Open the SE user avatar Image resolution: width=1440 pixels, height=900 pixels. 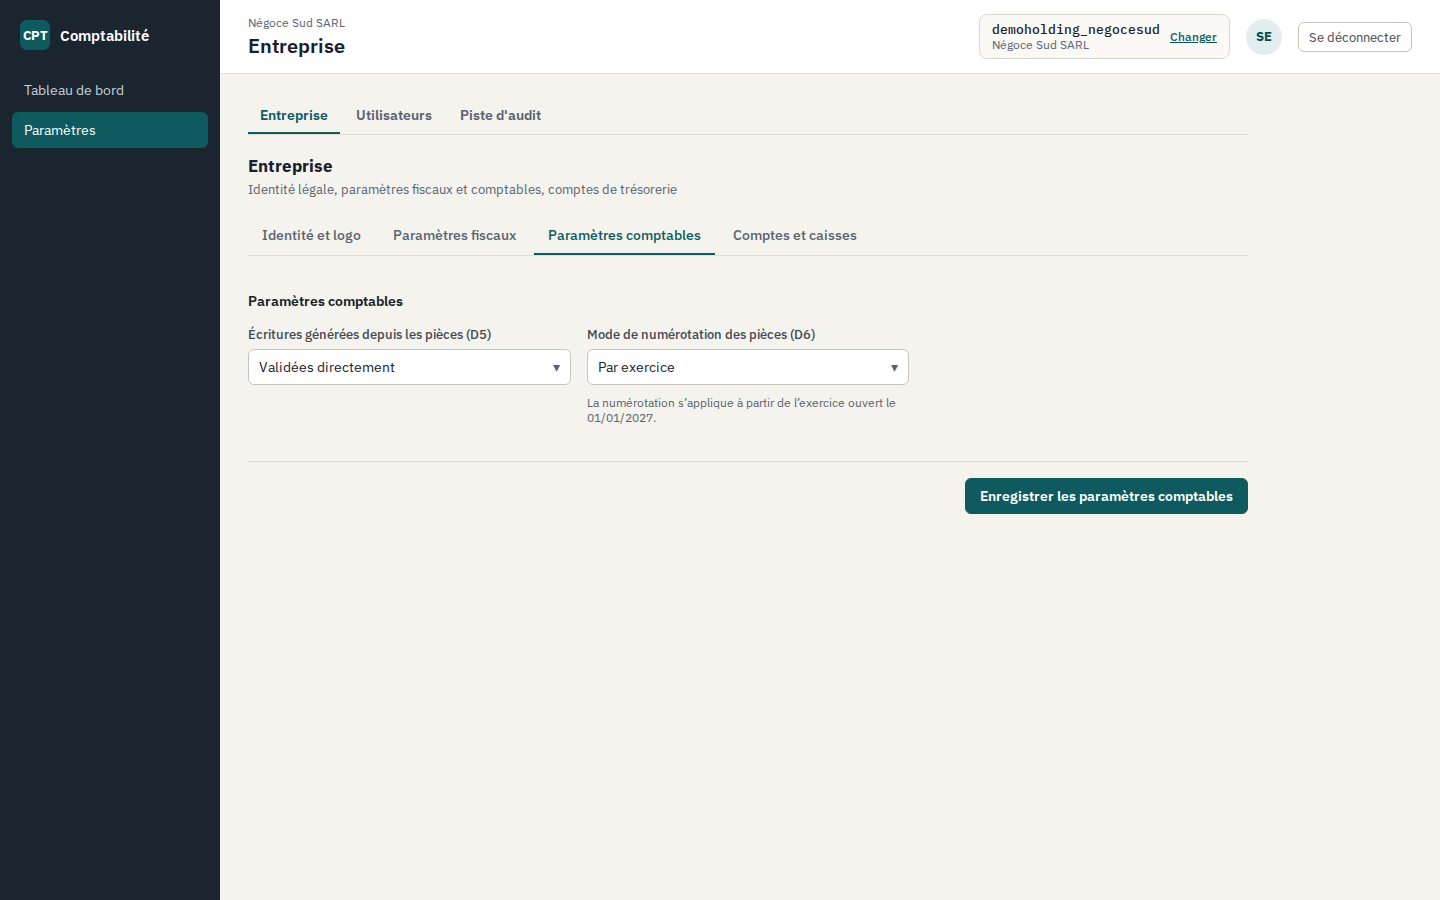[1264, 37]
